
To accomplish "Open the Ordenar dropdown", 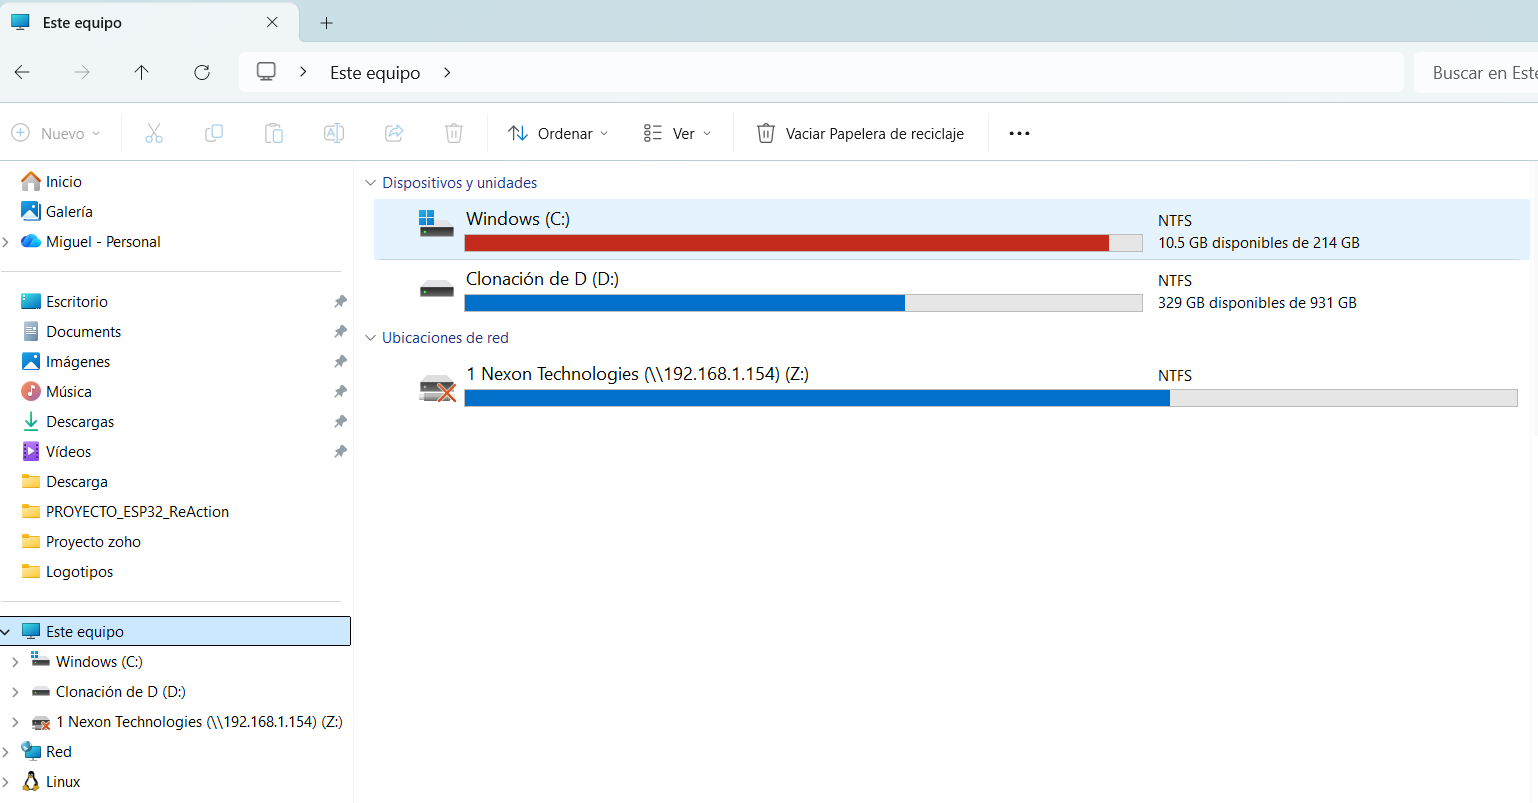I will tap(558, 133).
